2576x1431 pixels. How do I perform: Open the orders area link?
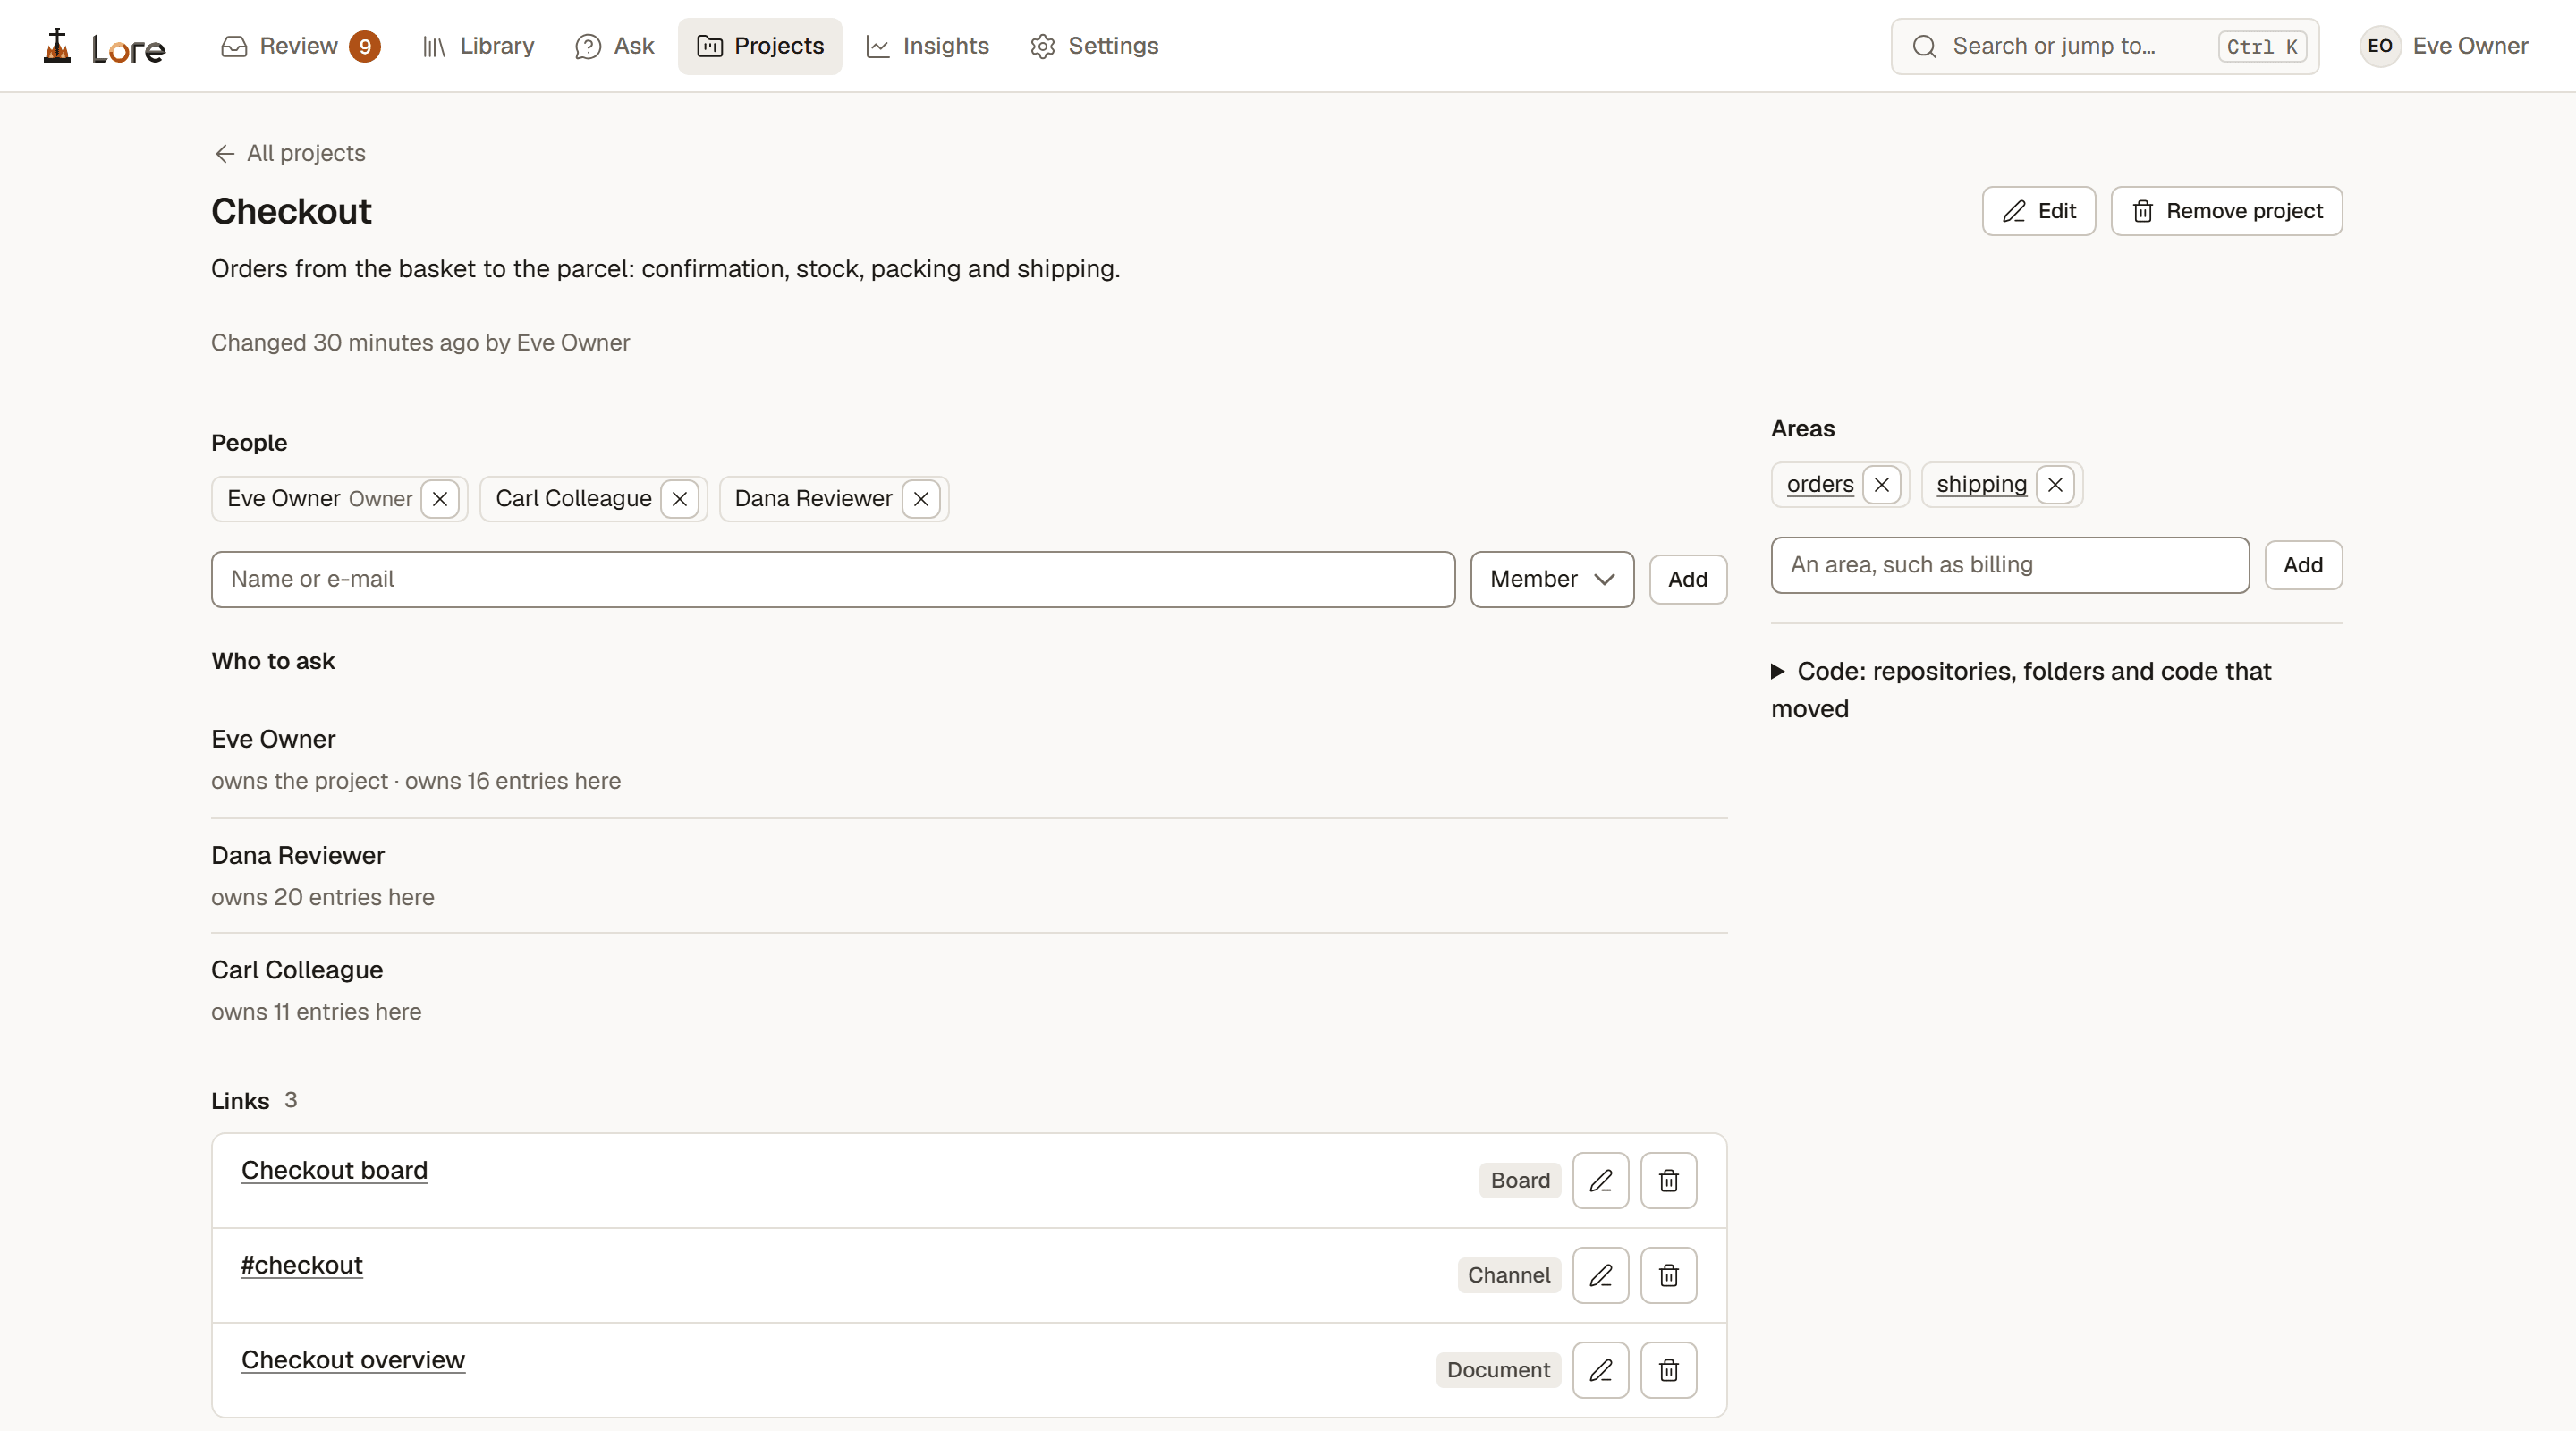pyautogui.click(x=1820, y=484)
